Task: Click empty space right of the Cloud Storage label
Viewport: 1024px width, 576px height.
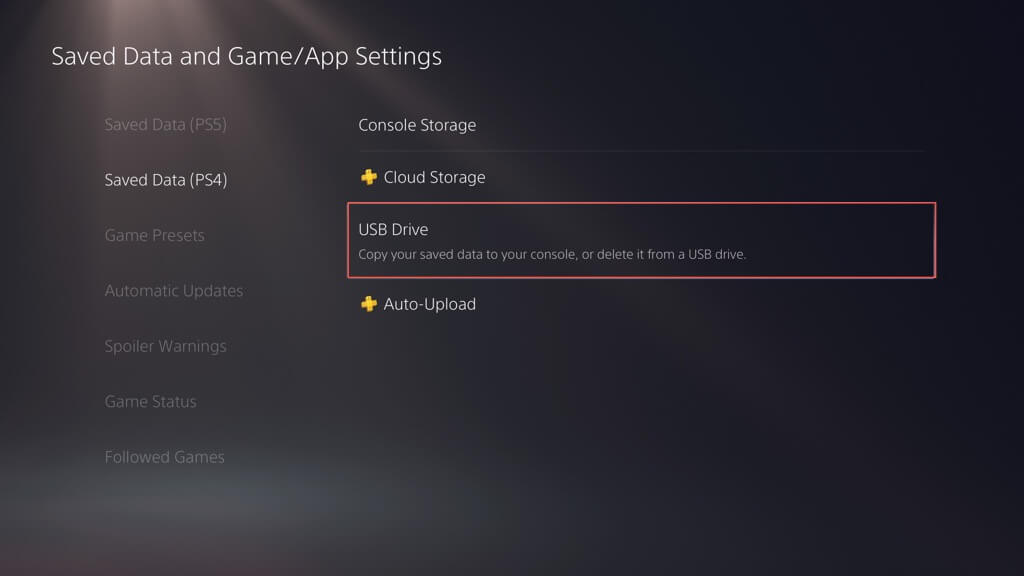Action: [700, 178]
